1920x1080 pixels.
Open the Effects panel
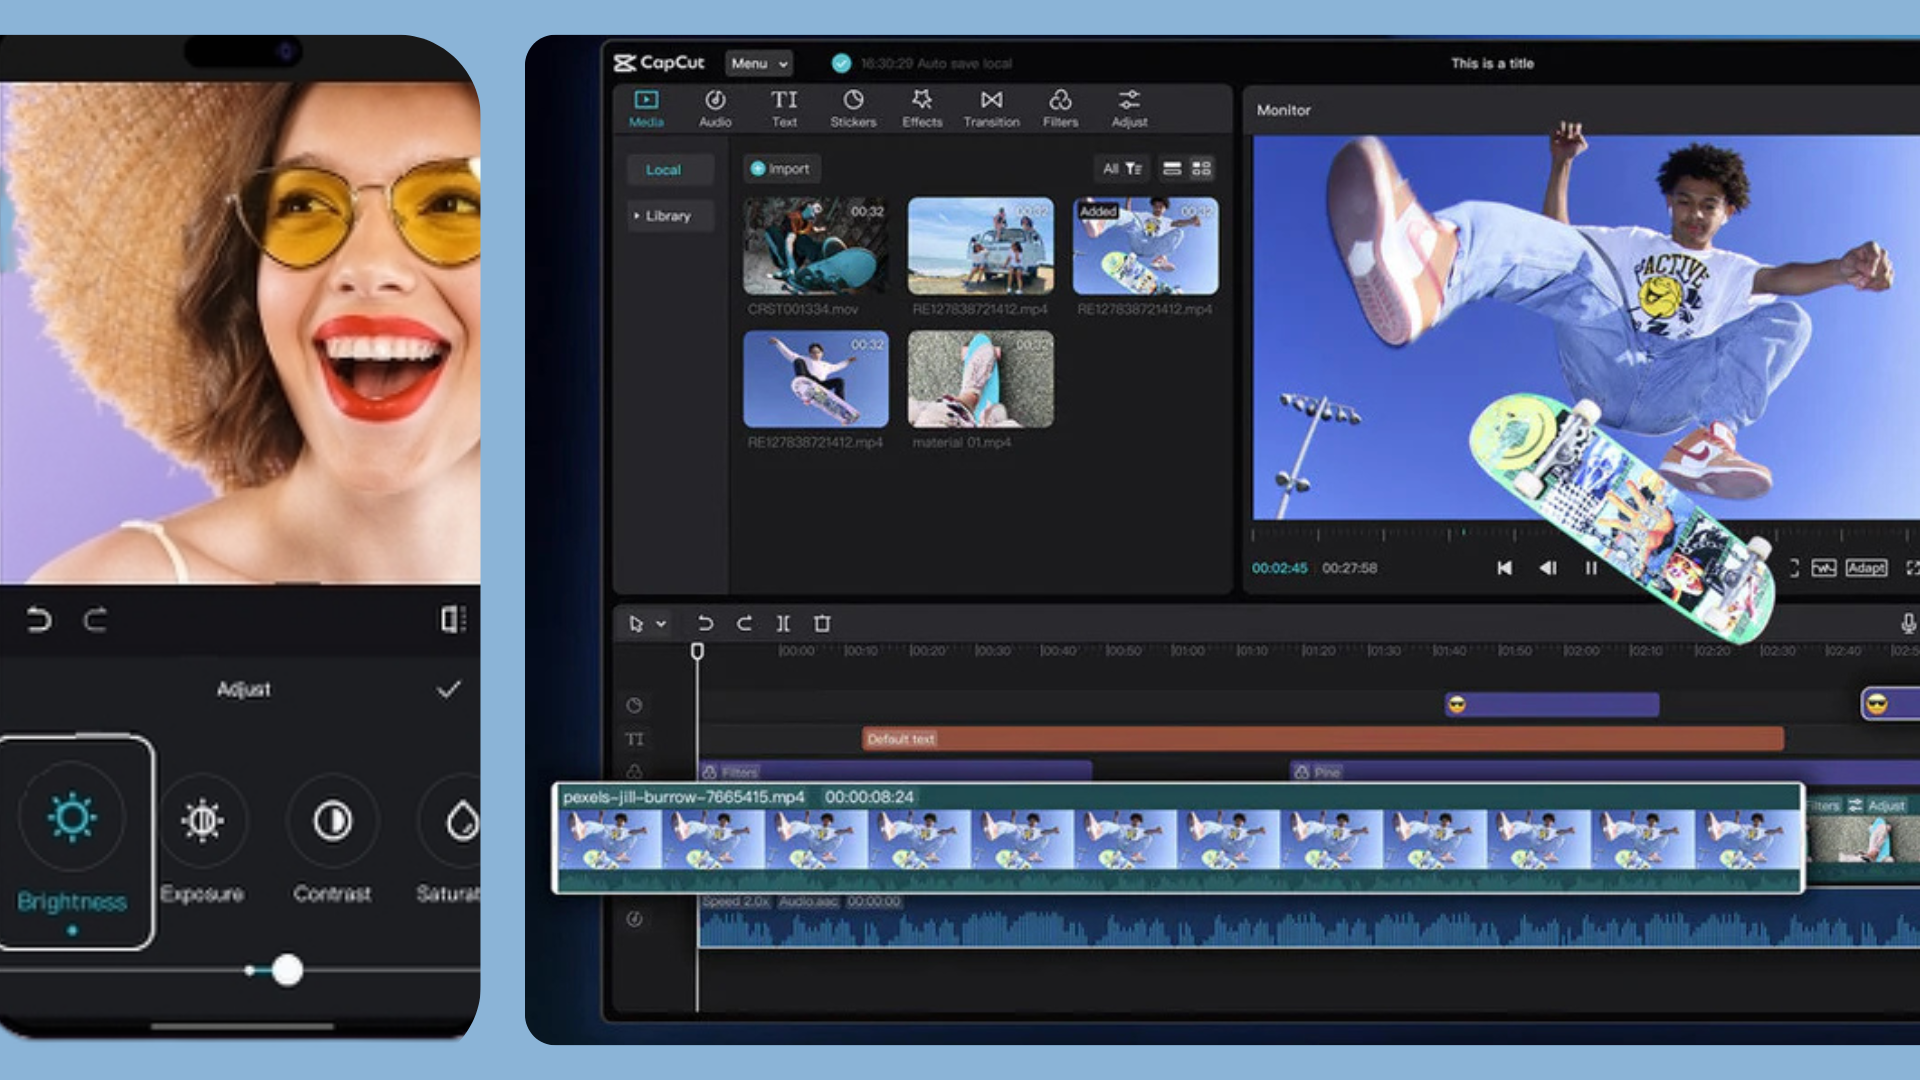(921, 108)
